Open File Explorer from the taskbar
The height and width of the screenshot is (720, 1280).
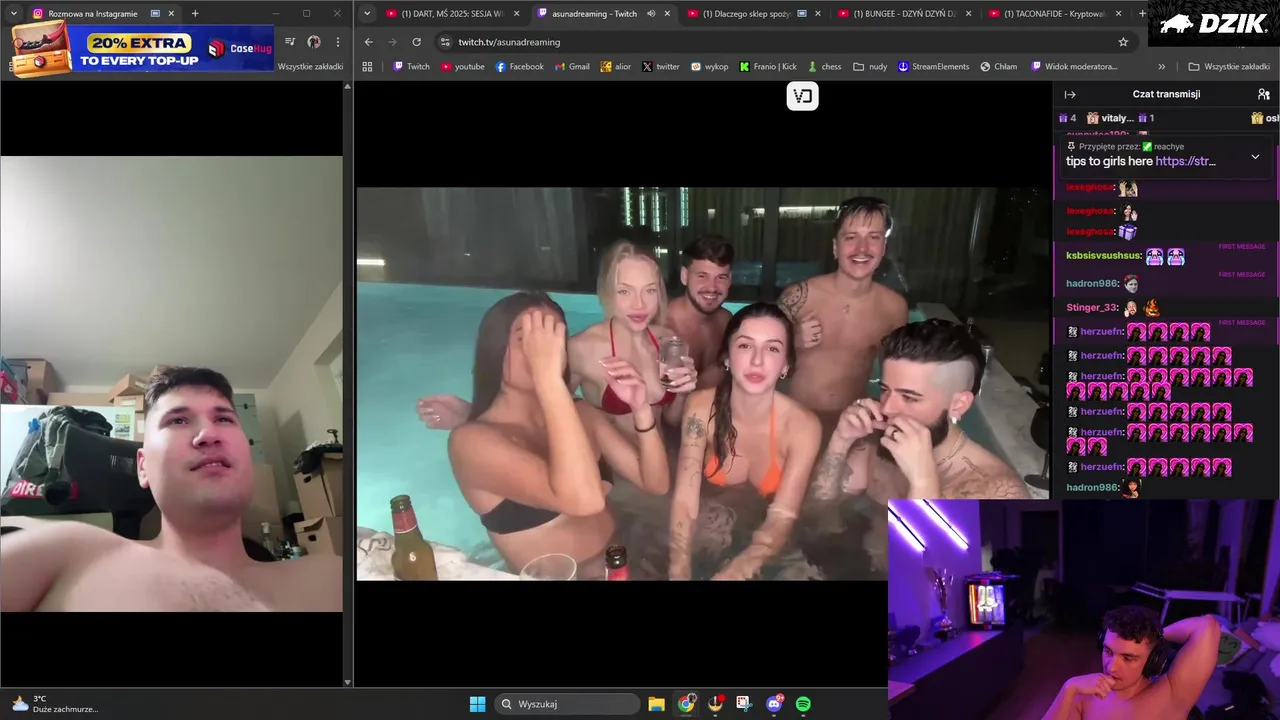656,704
